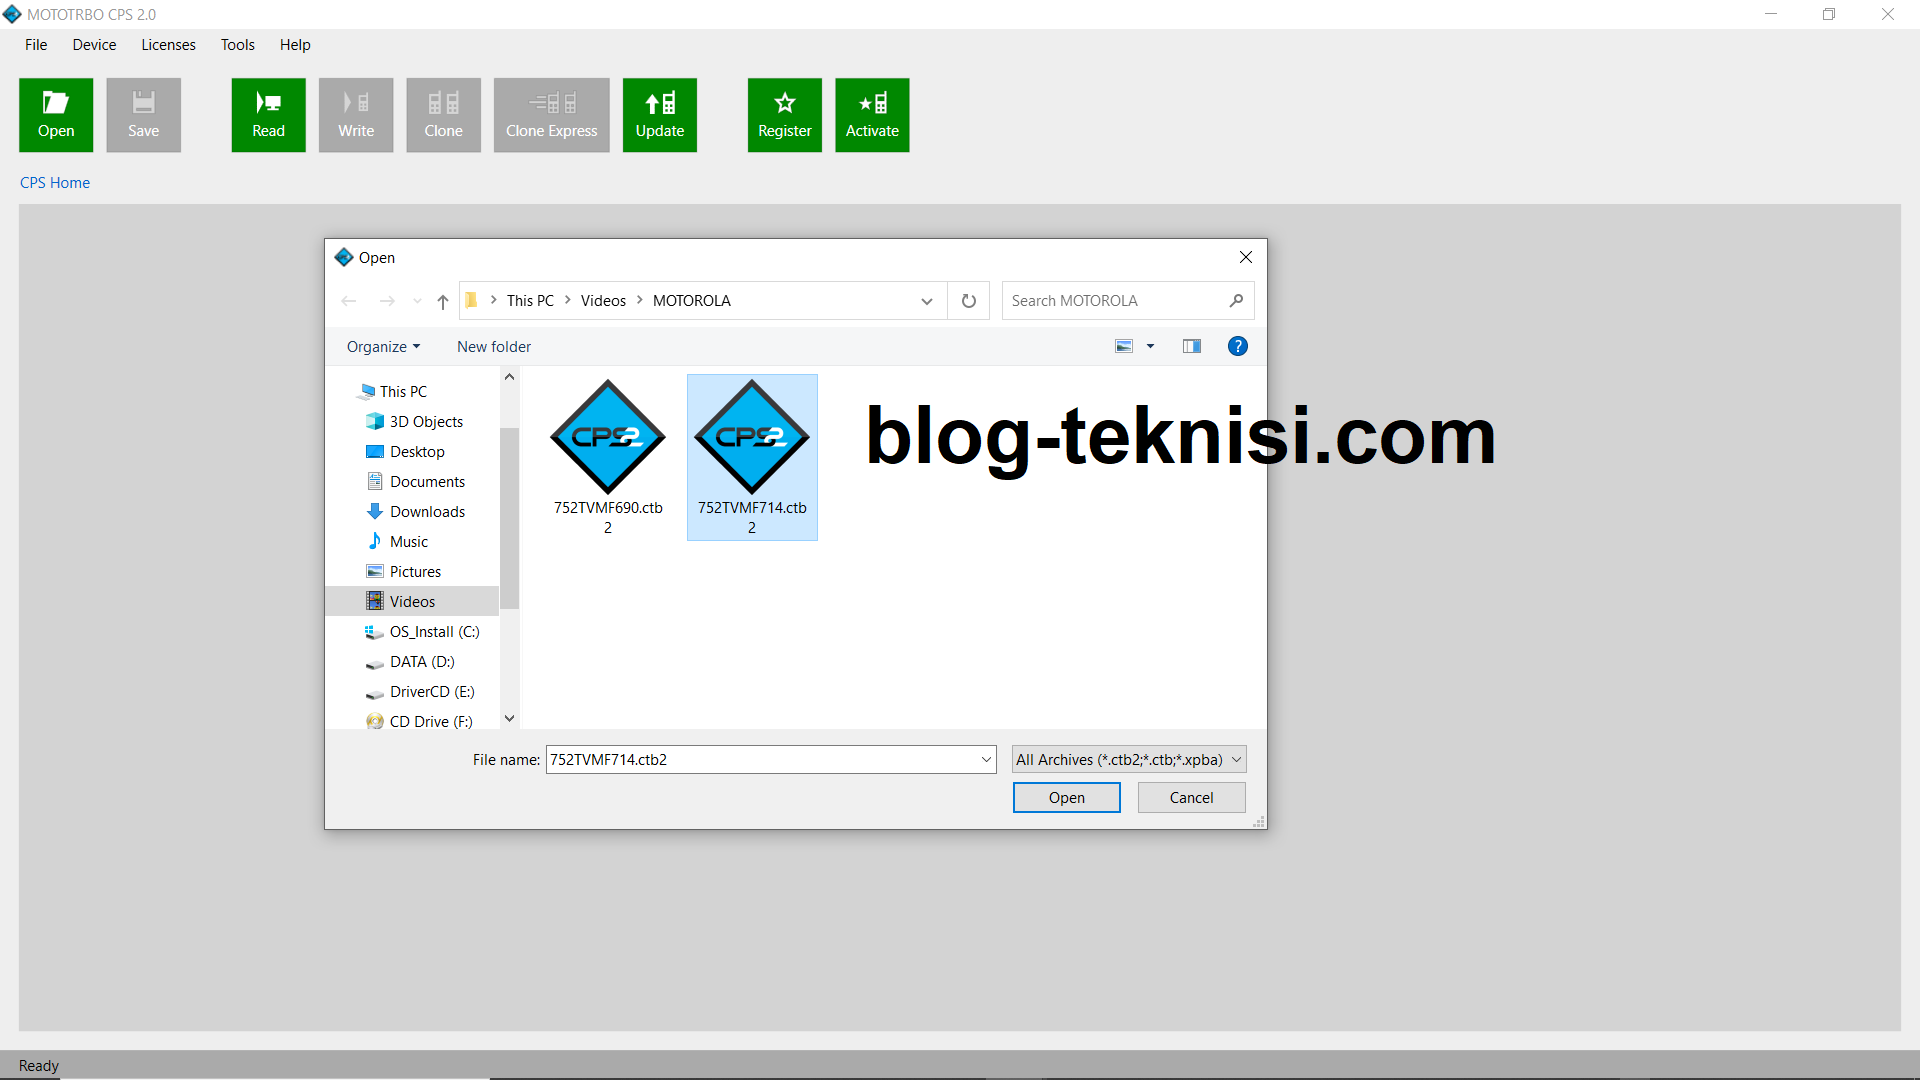Image resolution: width=1920 pixels, height=1080 pixels.
Task: Open the All Archives file type dropdown
Action: (x=1129, y=759)
